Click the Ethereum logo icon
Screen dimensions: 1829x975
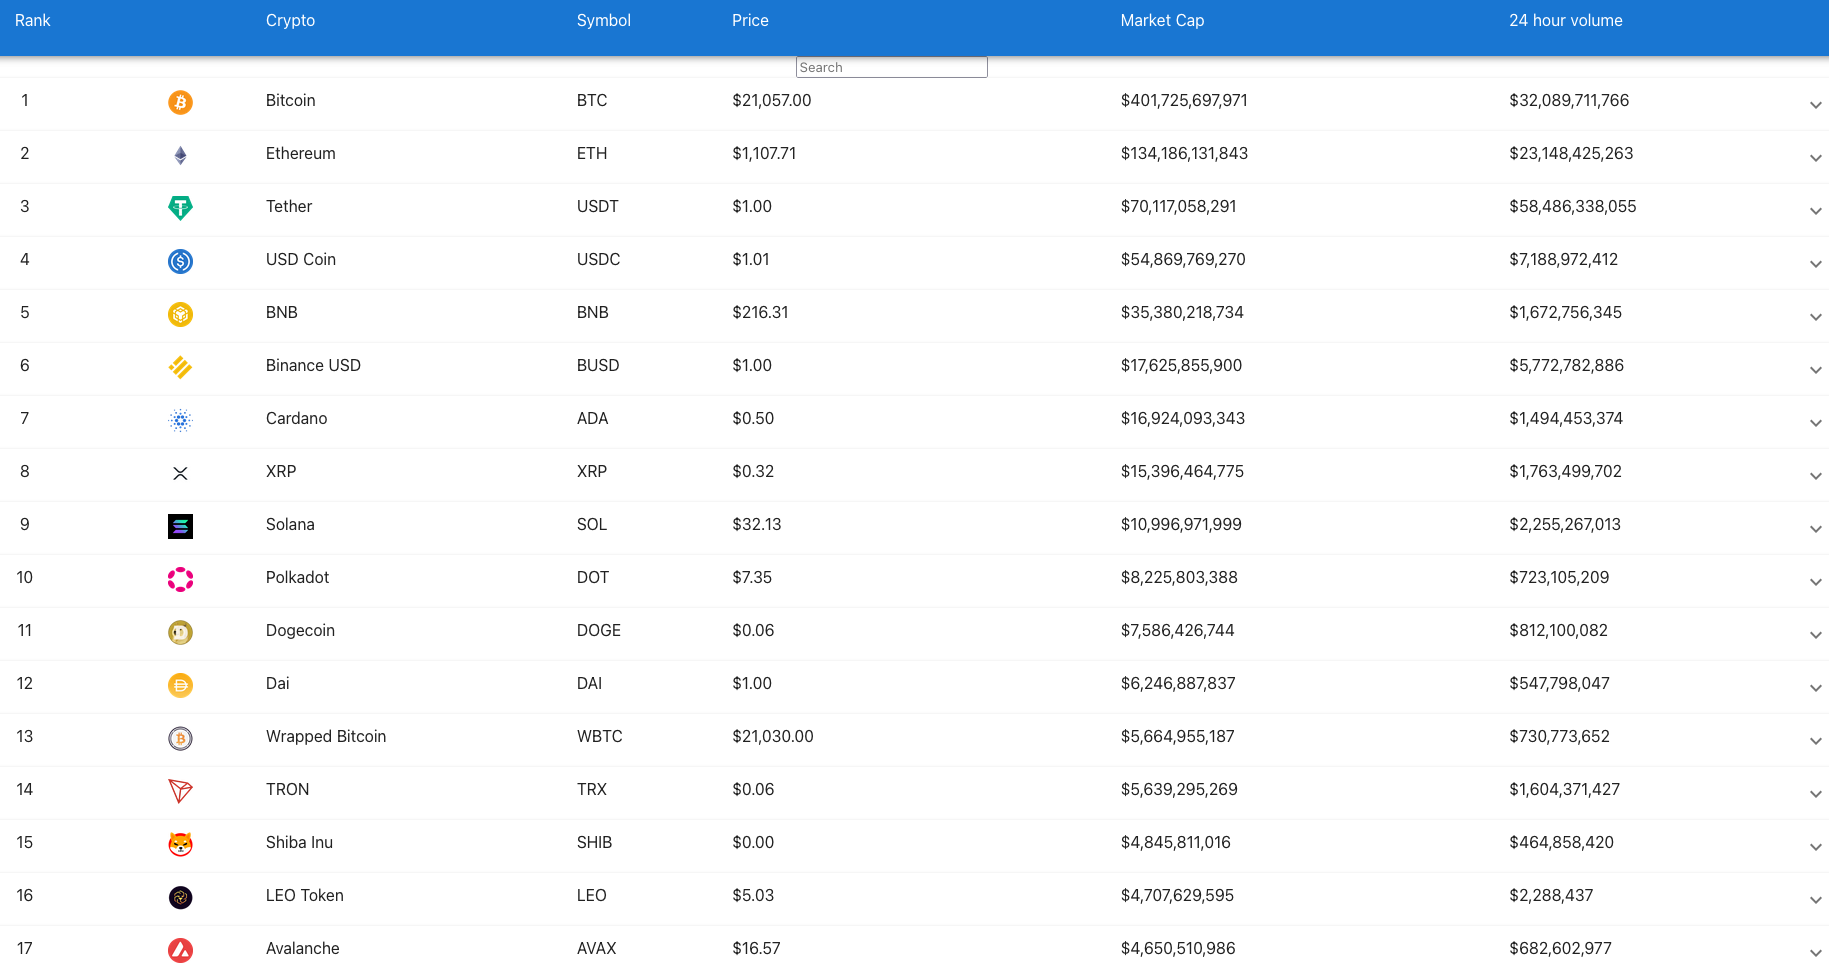(180, 155)
